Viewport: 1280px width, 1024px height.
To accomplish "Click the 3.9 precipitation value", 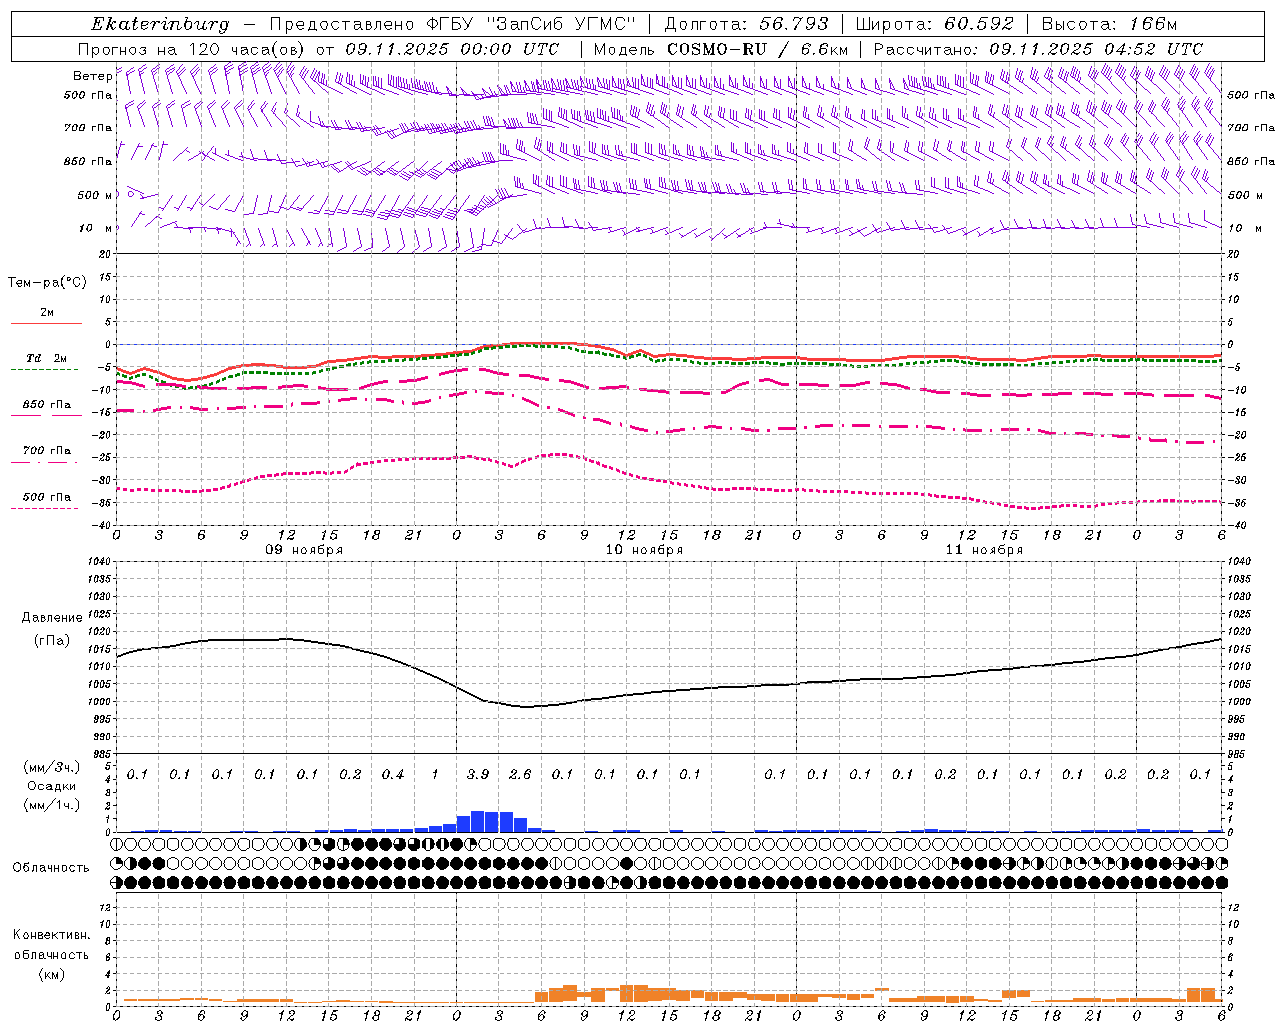I will pyautogui.click(x=478, y=775).
